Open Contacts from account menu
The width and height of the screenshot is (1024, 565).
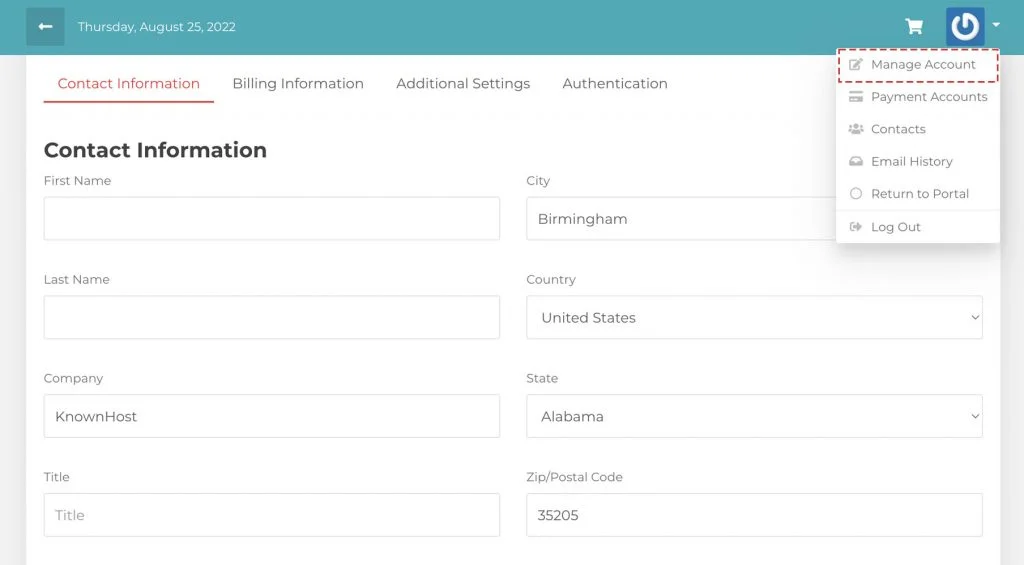click(918, 129)
